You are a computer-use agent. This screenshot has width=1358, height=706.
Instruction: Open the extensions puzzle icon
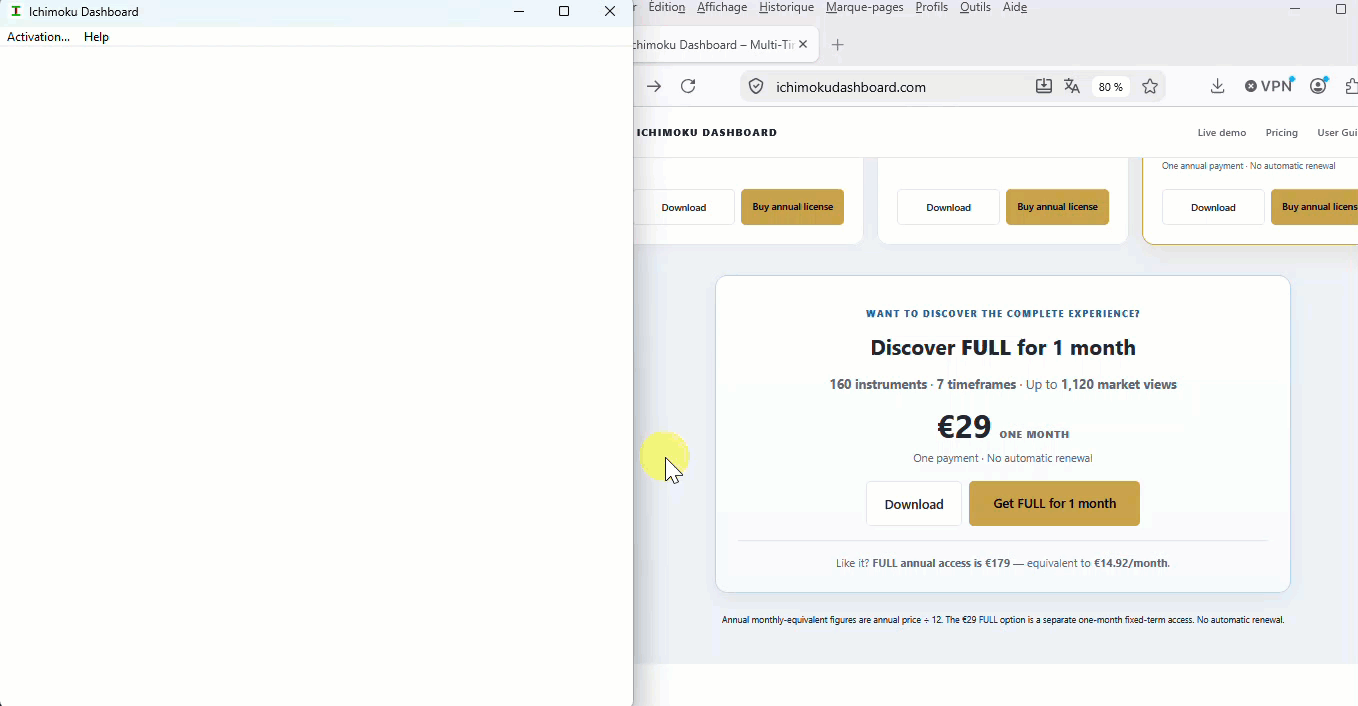pyautogui.click(x=1351, y=87)
